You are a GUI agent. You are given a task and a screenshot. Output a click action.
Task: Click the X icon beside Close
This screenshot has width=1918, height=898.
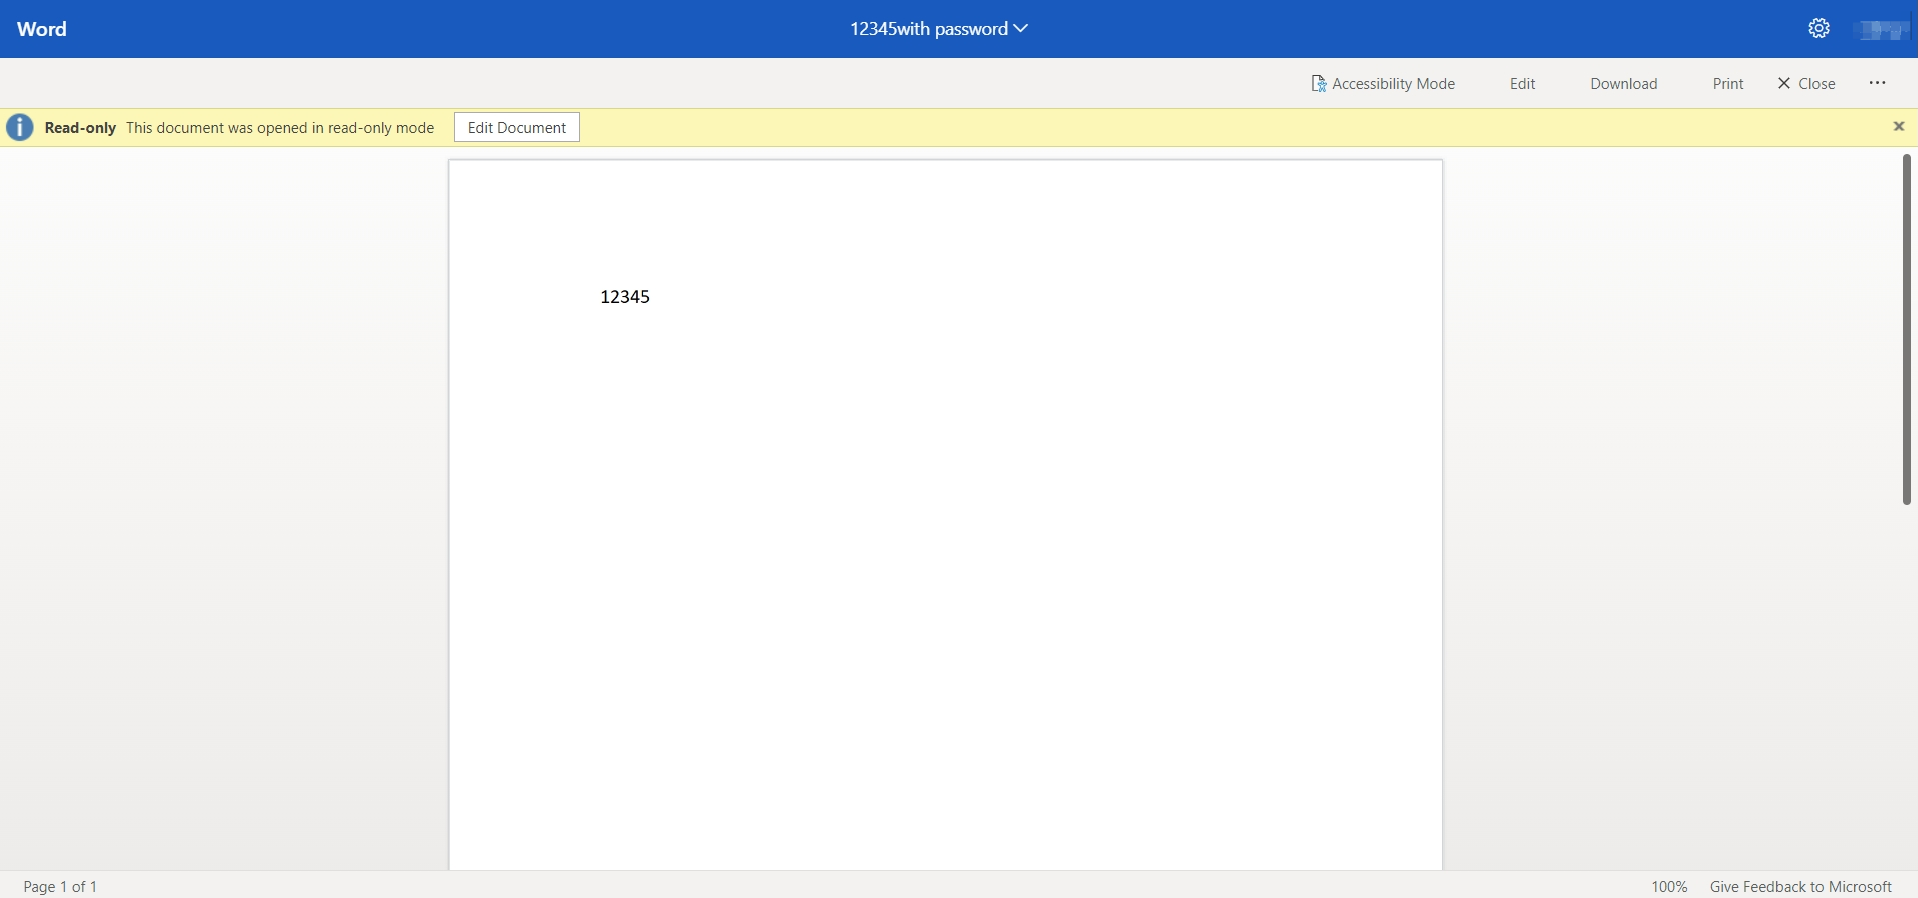[1783, 84]
